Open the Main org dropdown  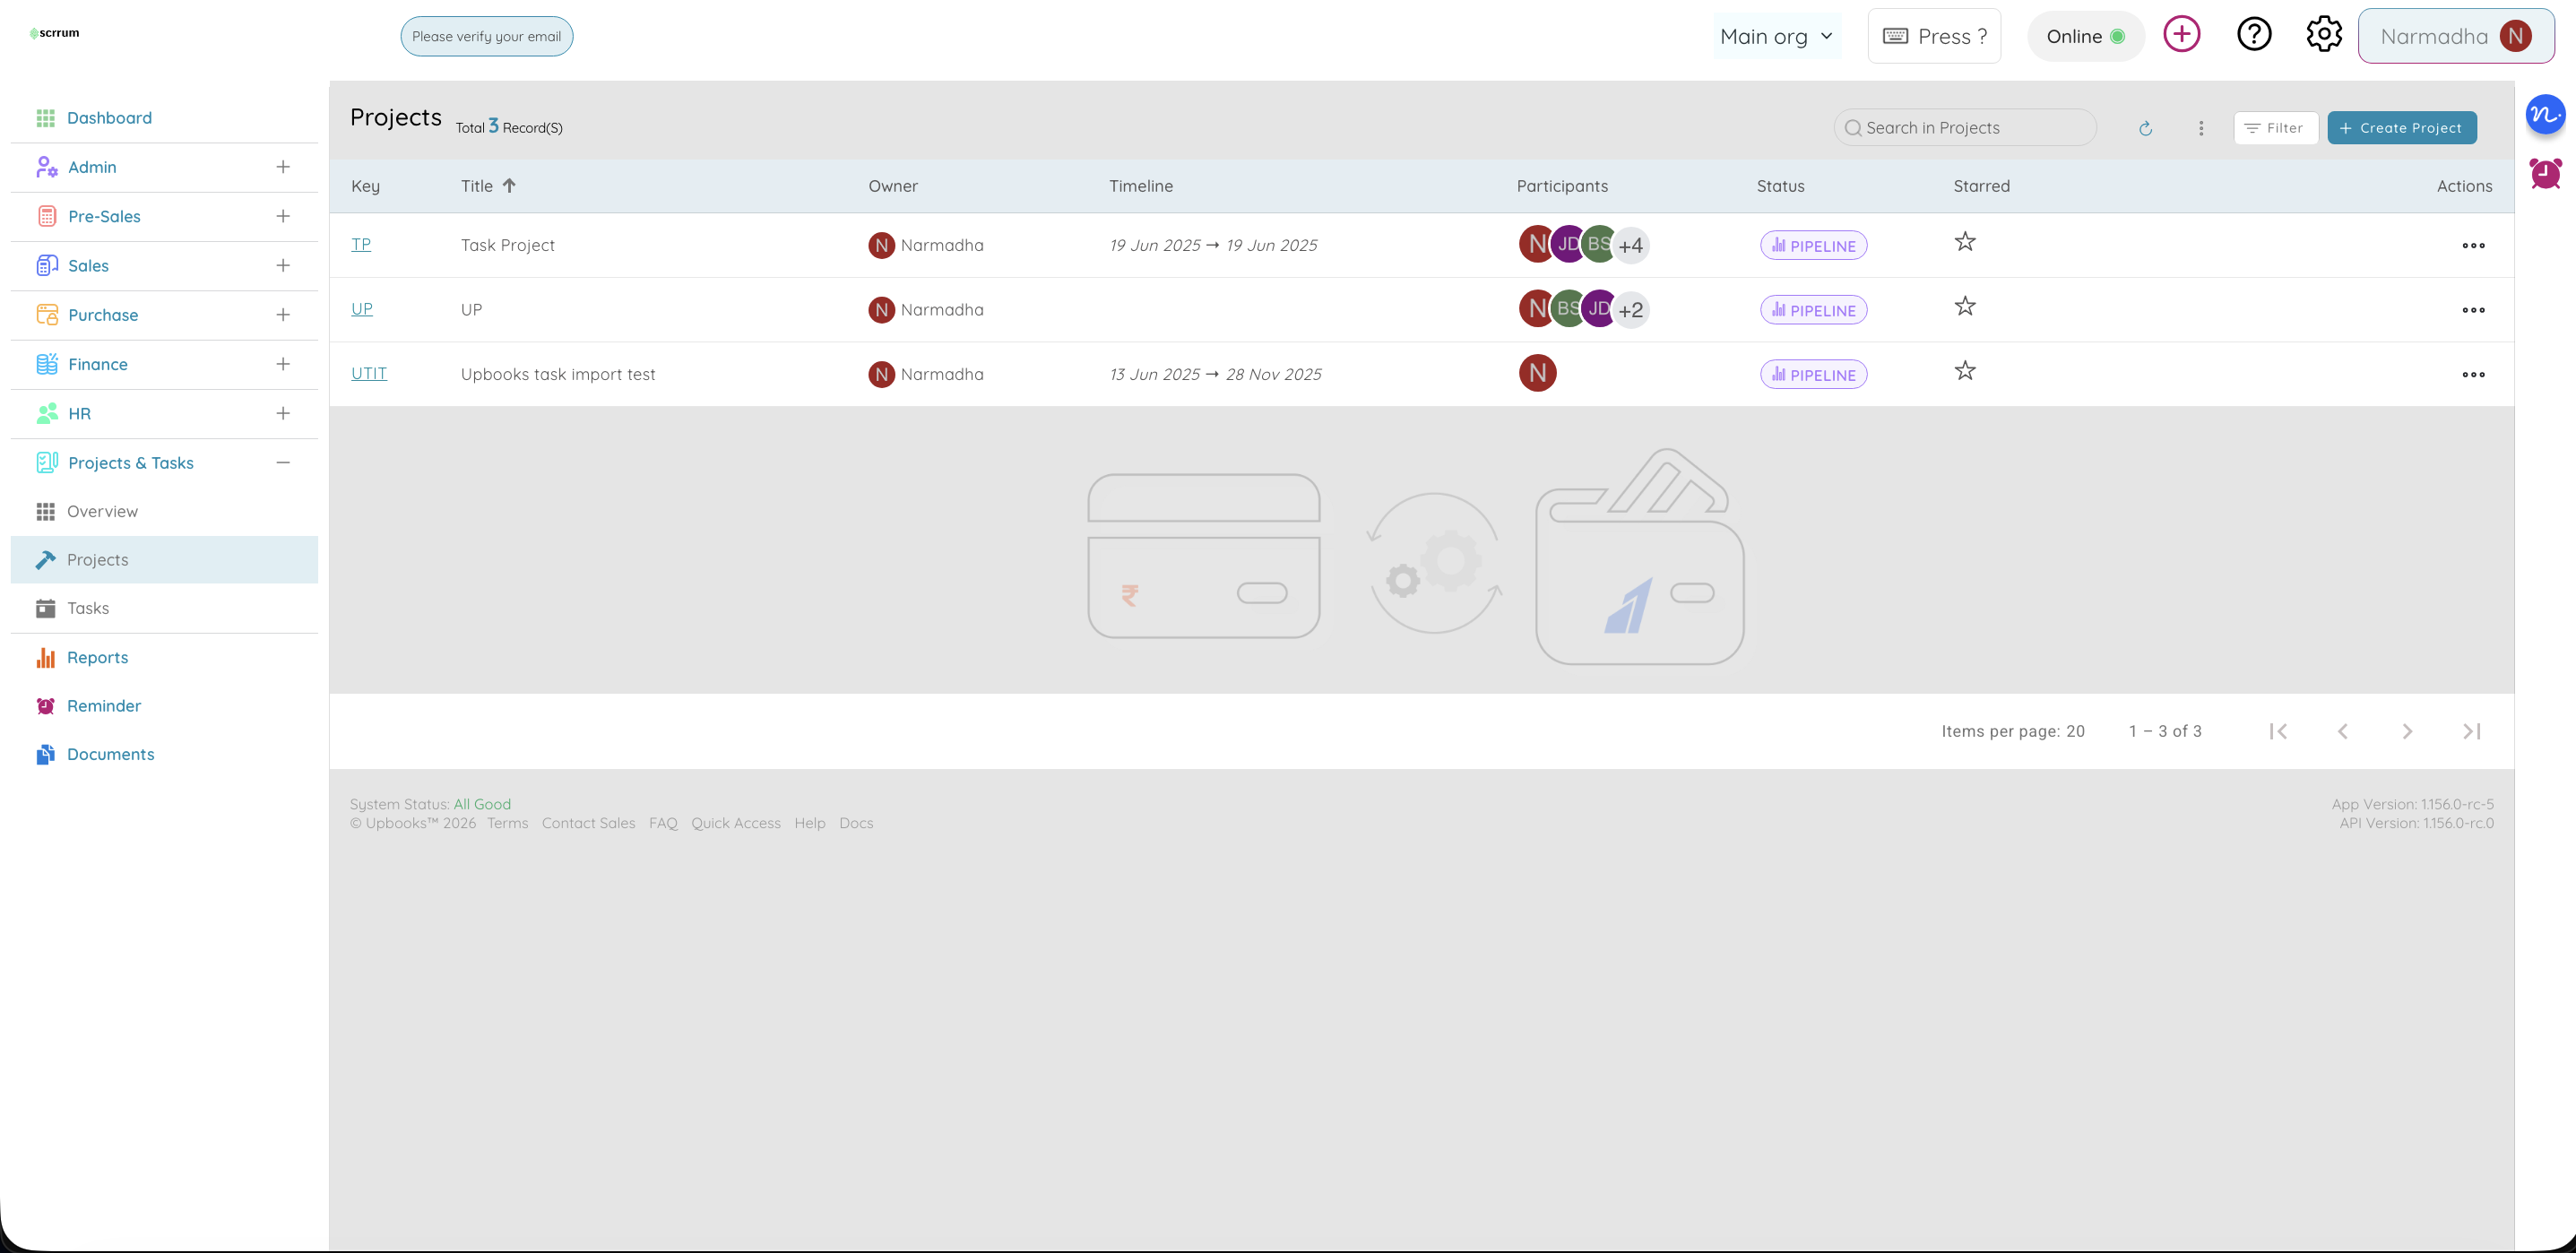pos(1776,37)
